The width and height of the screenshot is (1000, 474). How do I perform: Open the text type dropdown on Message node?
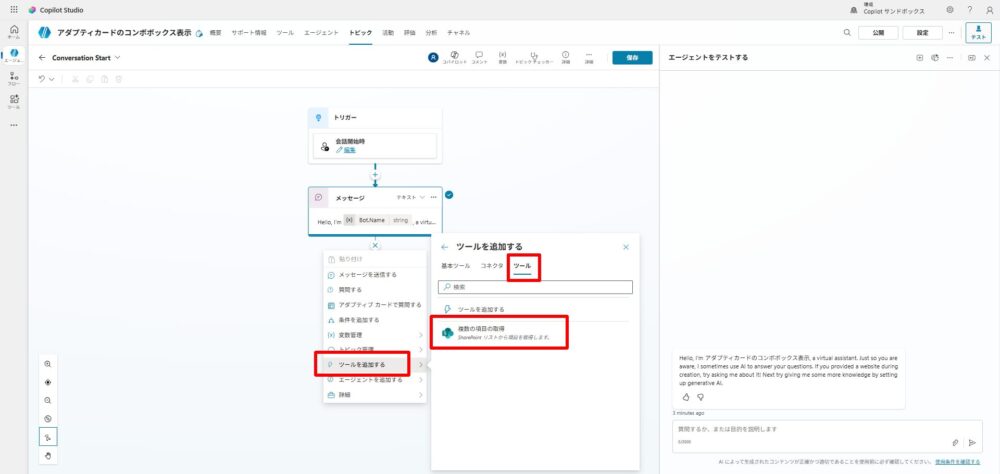point(411,197)
